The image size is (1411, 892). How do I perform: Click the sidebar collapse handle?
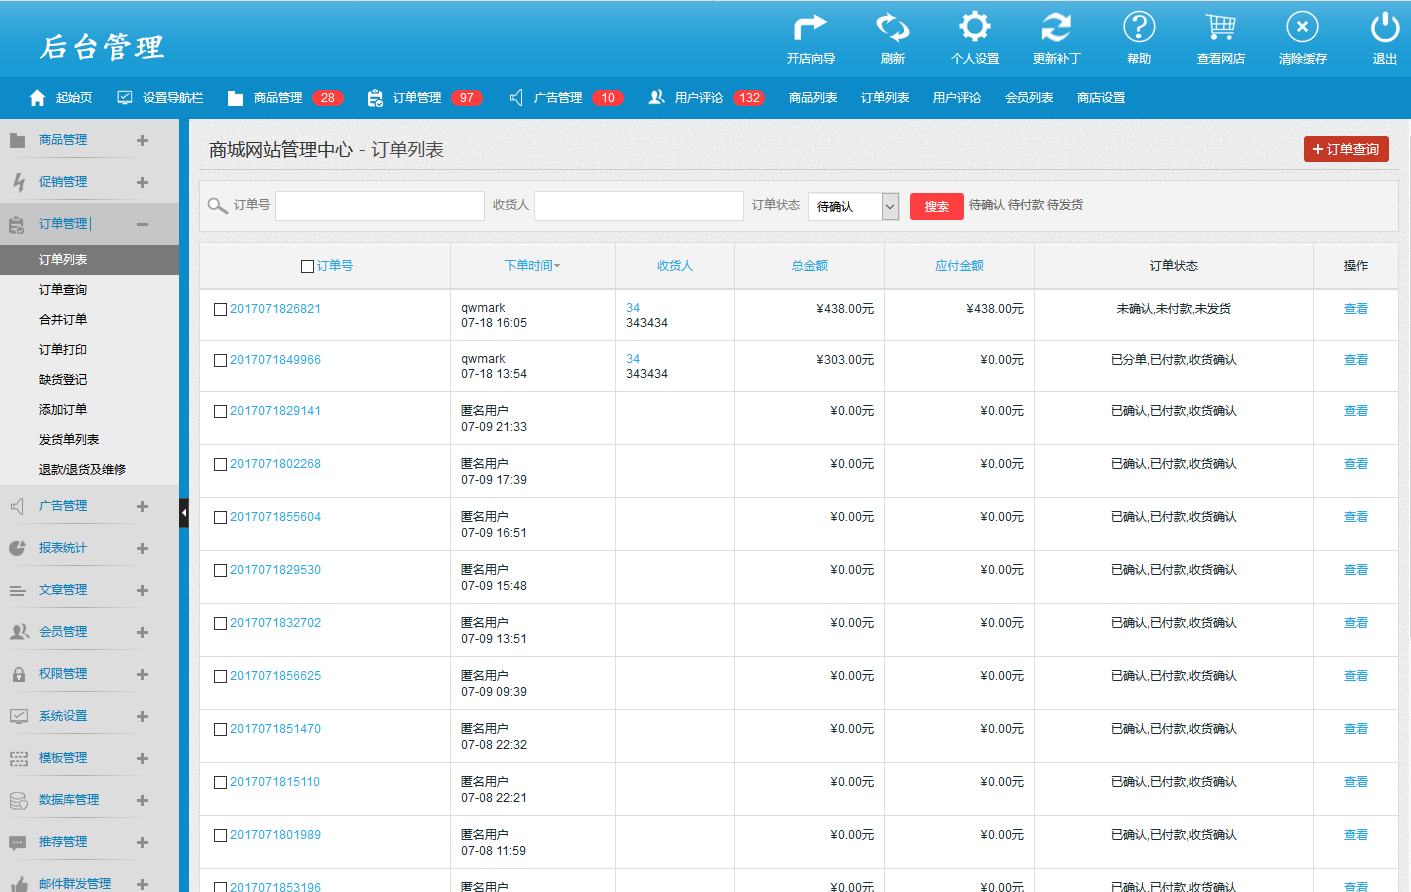pyautogui.click(x=184, y=513)
